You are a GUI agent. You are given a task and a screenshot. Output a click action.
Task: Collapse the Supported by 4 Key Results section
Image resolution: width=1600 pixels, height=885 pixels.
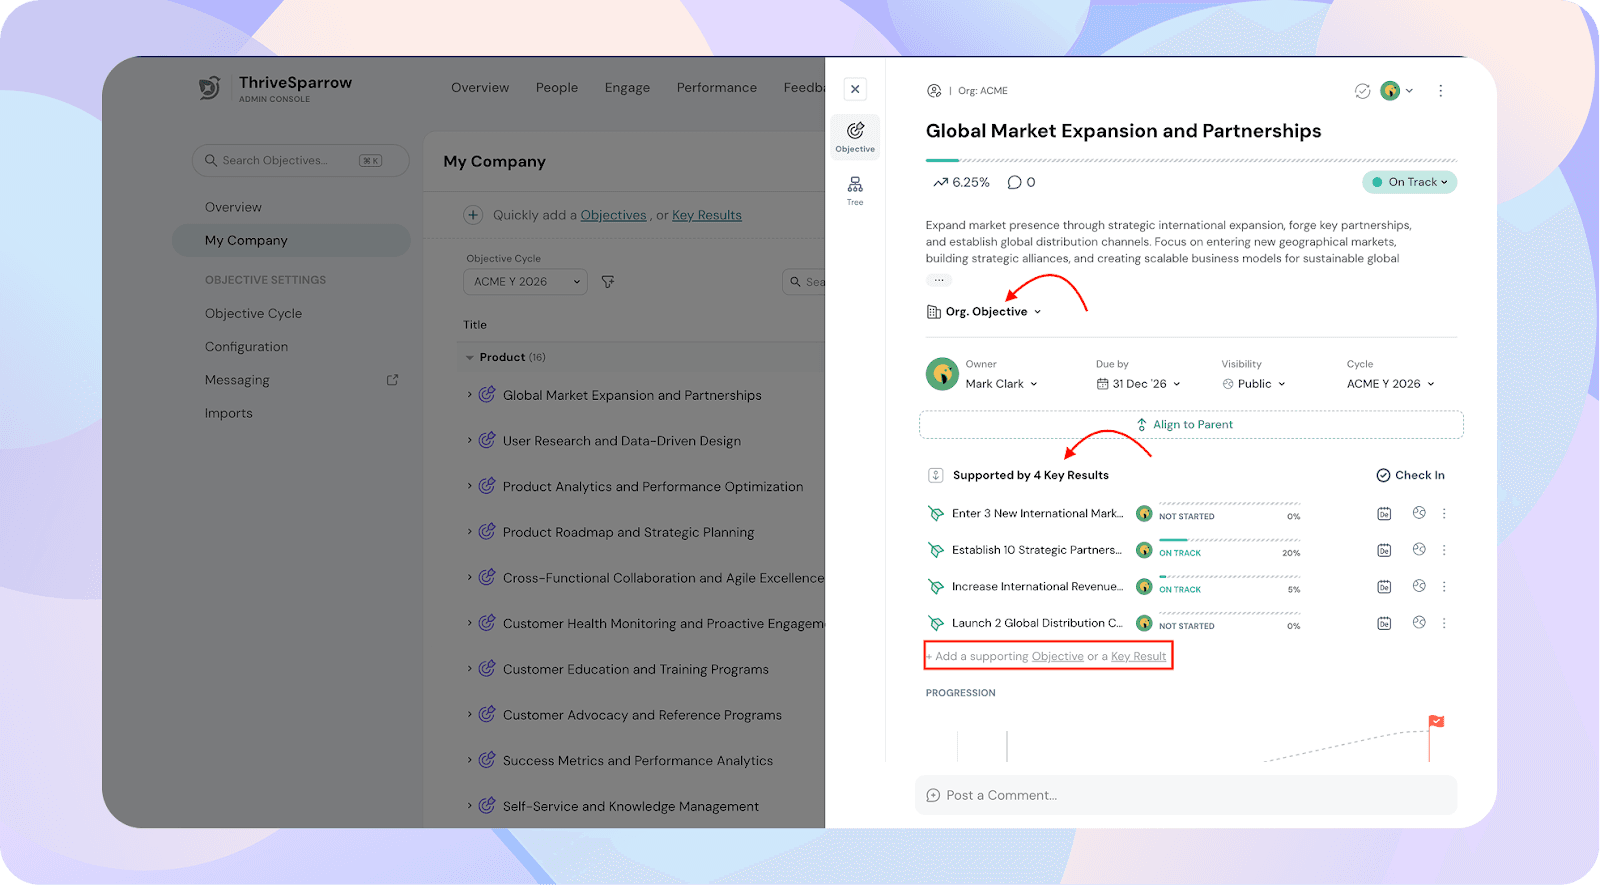point(936,475)
